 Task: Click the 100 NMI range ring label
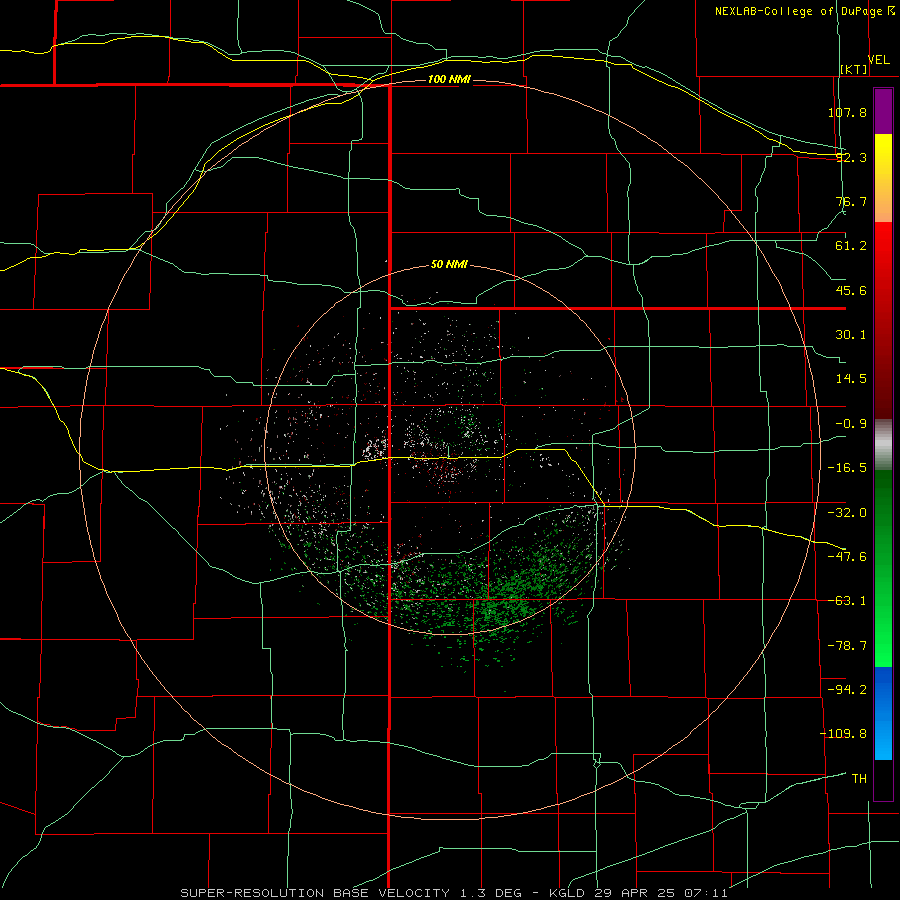click(x=449, y=79)
